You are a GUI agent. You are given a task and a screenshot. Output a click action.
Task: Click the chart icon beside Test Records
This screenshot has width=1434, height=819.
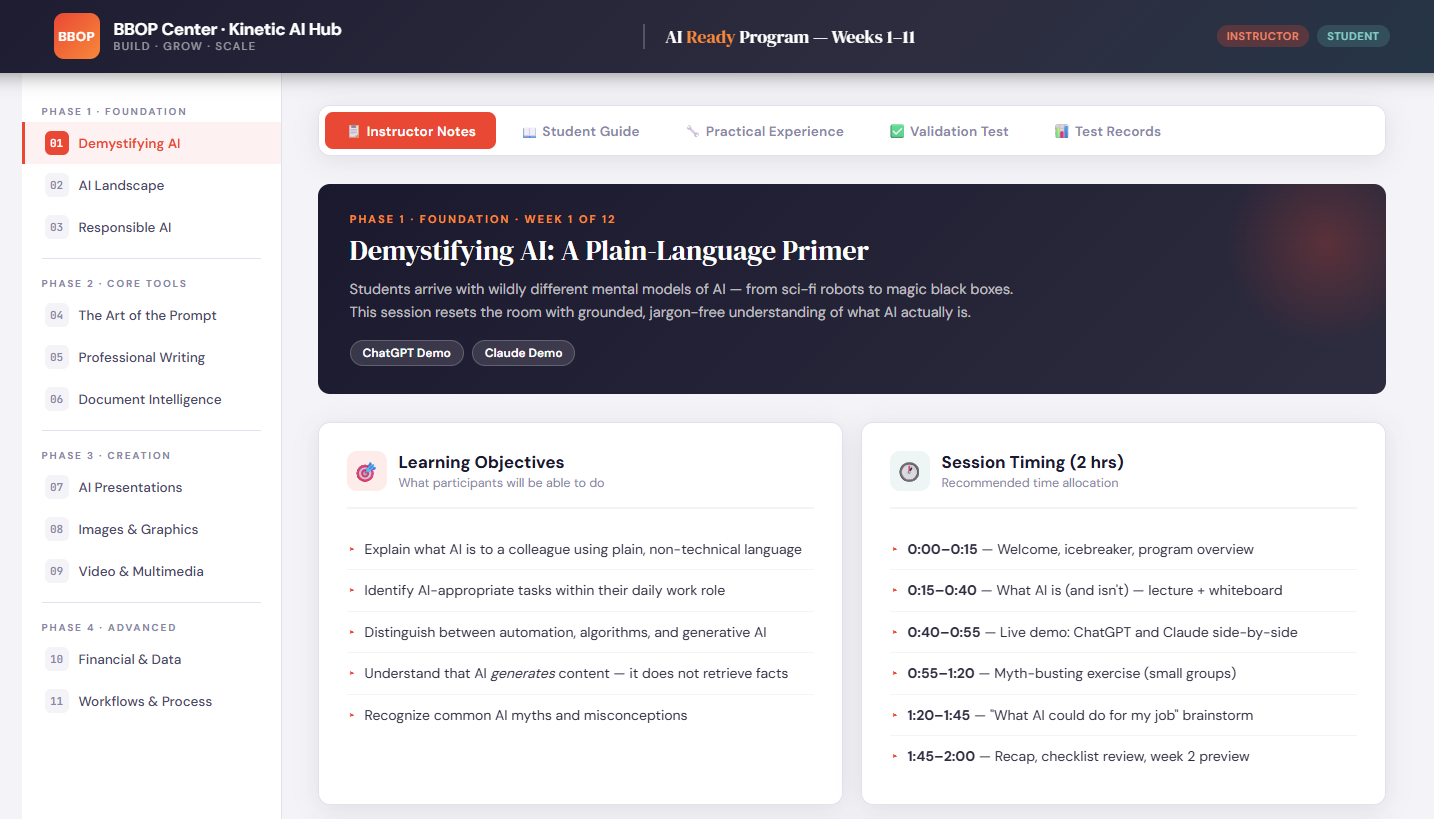[1062, 131]
